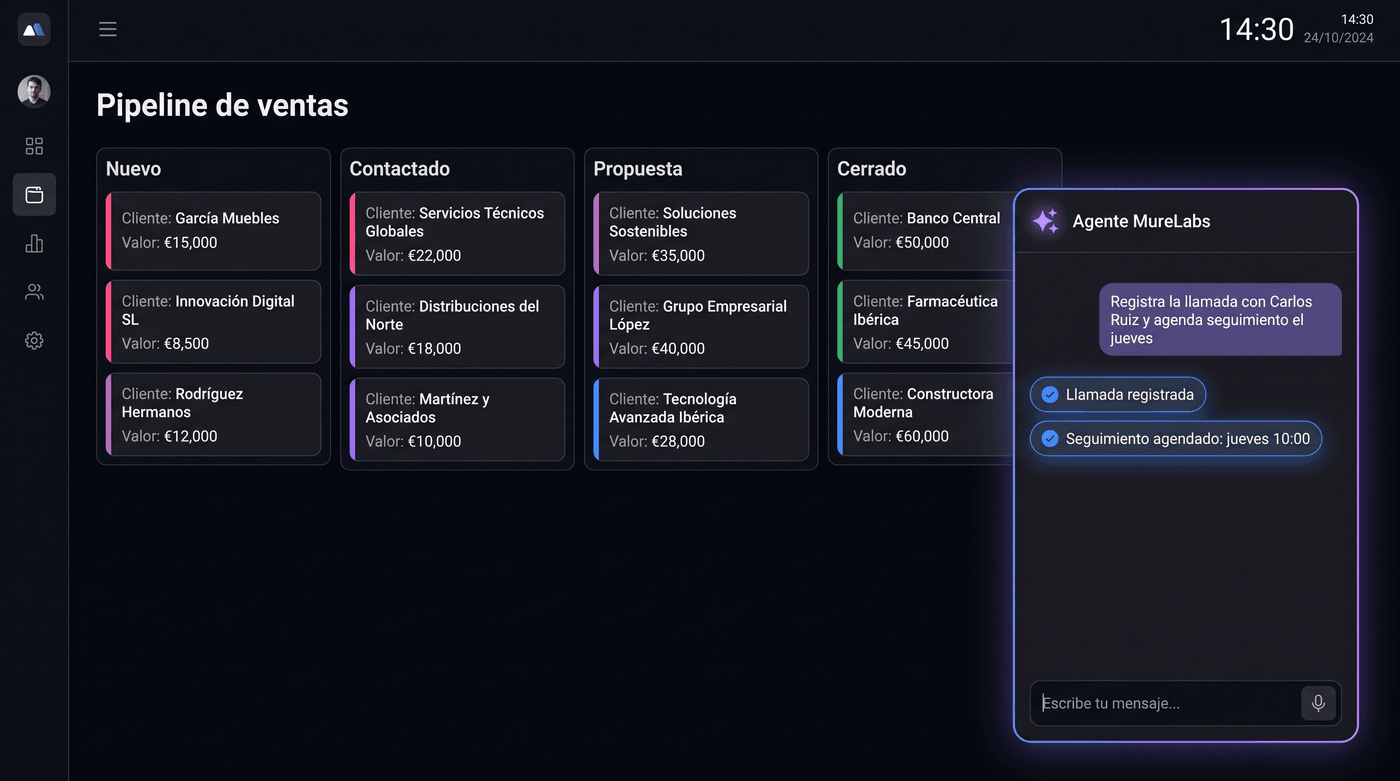Click the Propuesta column heading
1400x781 pixels.
coord(638,169)
